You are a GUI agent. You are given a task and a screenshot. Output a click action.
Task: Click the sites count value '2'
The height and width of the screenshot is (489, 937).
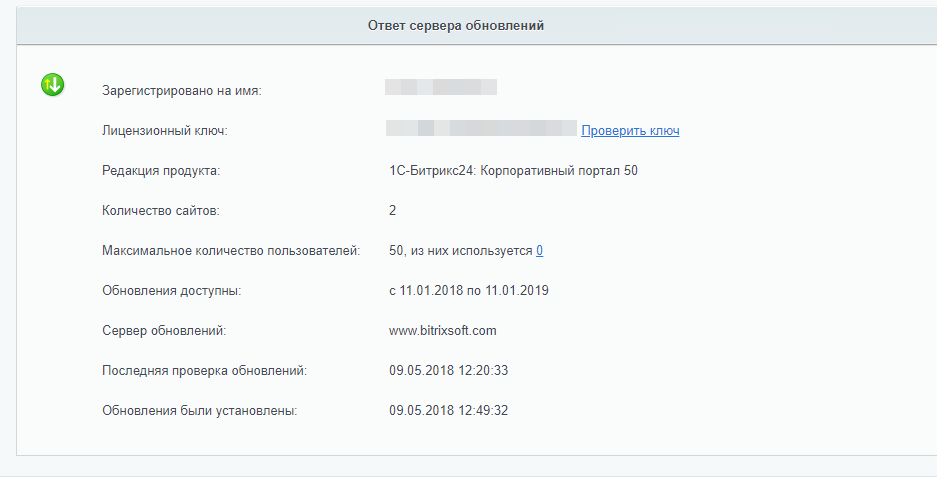[x=393, y=210]
